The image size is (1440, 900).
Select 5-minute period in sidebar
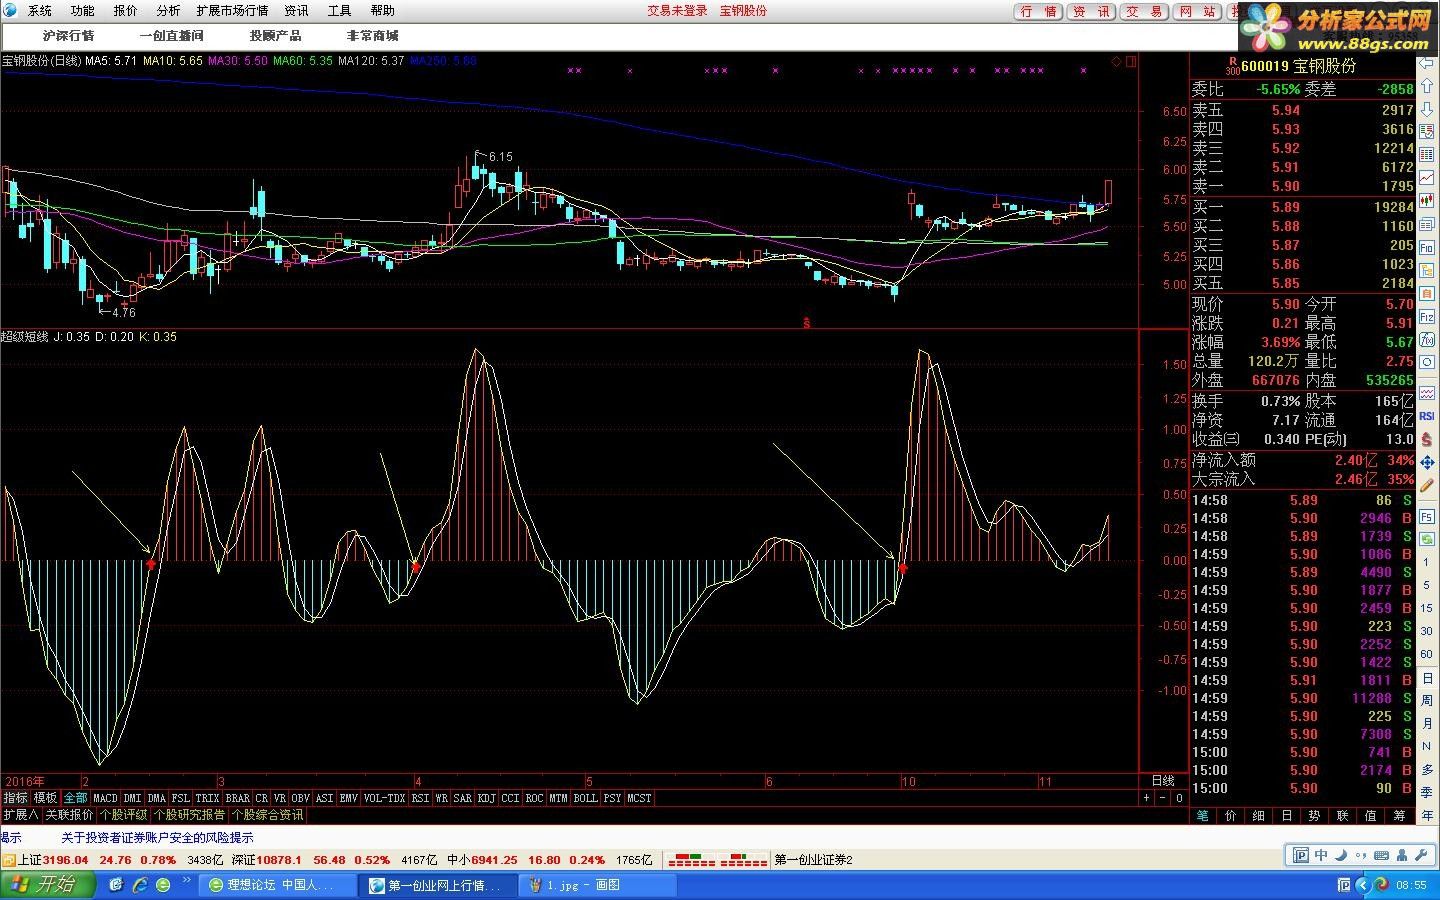(x=1427, y=585)
